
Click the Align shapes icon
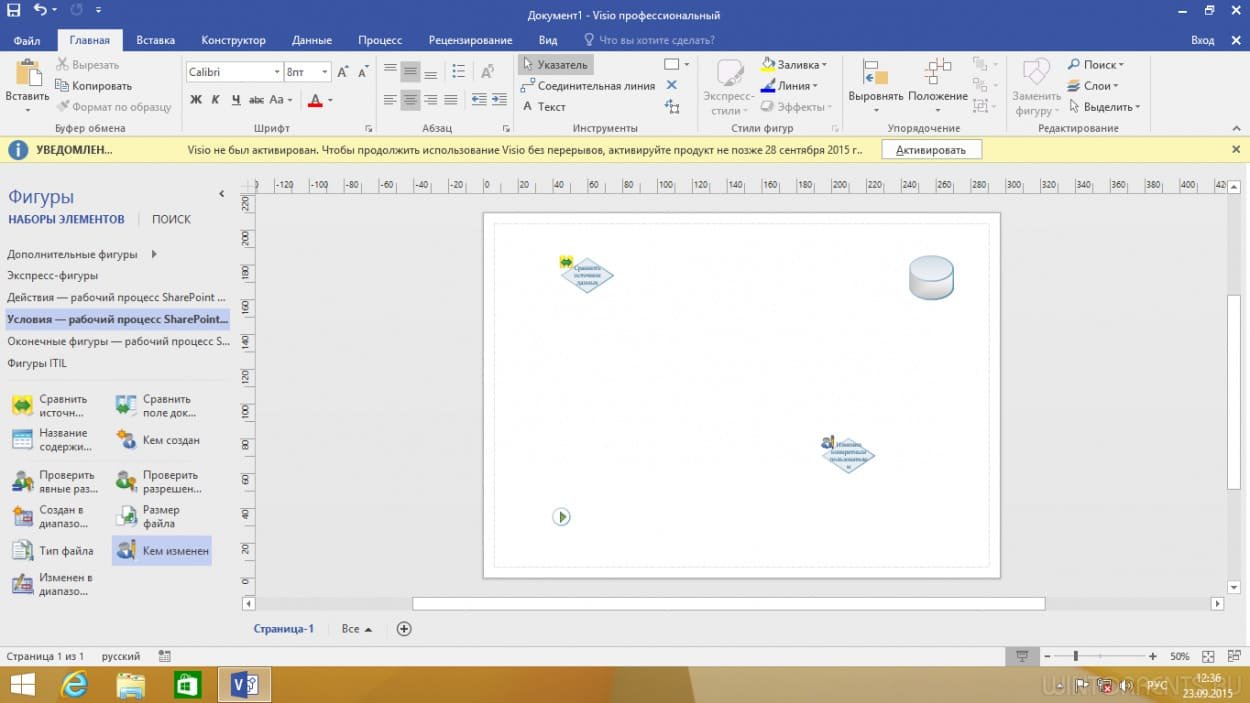click(x=875, y=74)
